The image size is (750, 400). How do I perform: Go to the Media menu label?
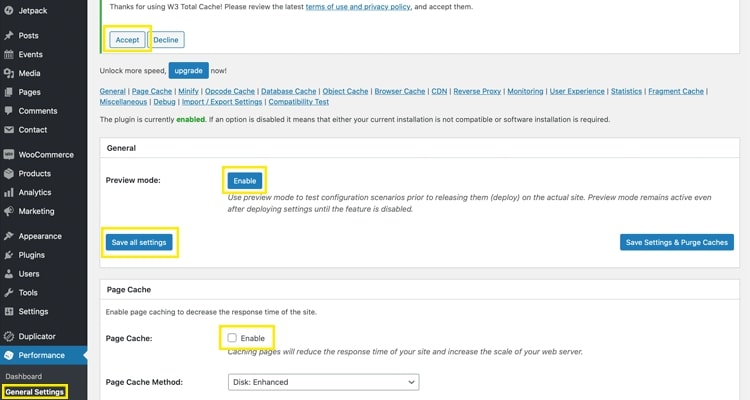click(x=29, y=73)
